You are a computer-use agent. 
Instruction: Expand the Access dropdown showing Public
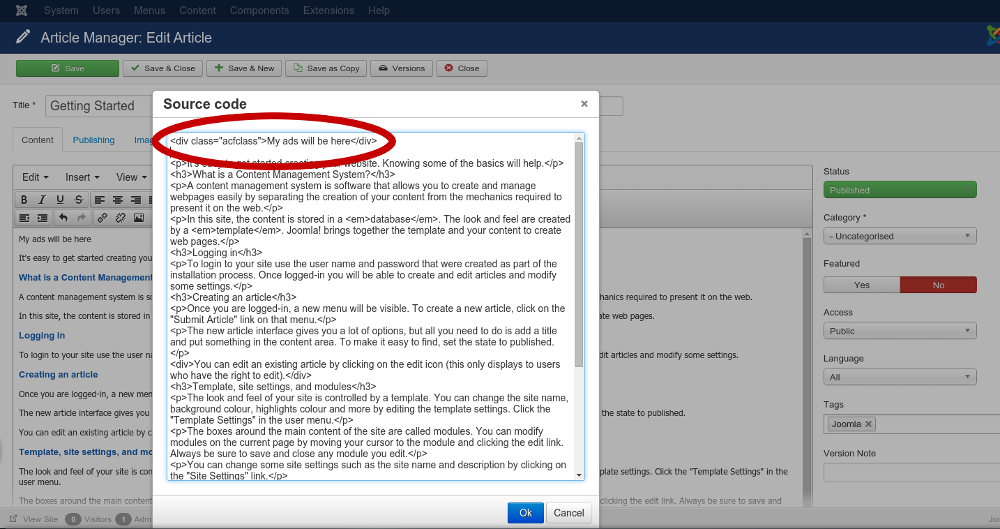coord(899,331)
